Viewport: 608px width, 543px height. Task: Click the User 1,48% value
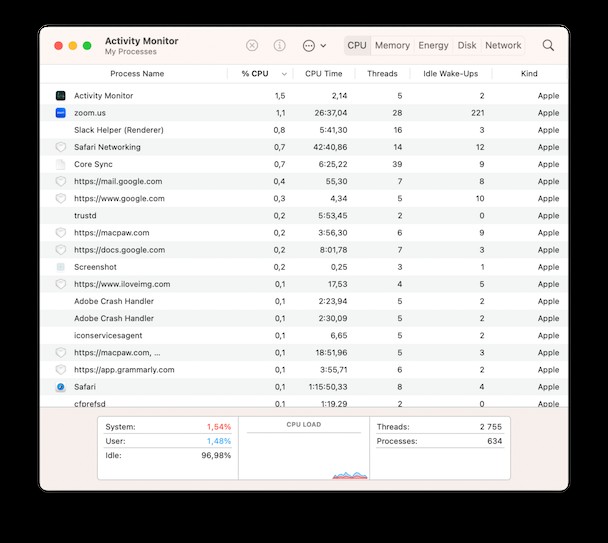219,441
